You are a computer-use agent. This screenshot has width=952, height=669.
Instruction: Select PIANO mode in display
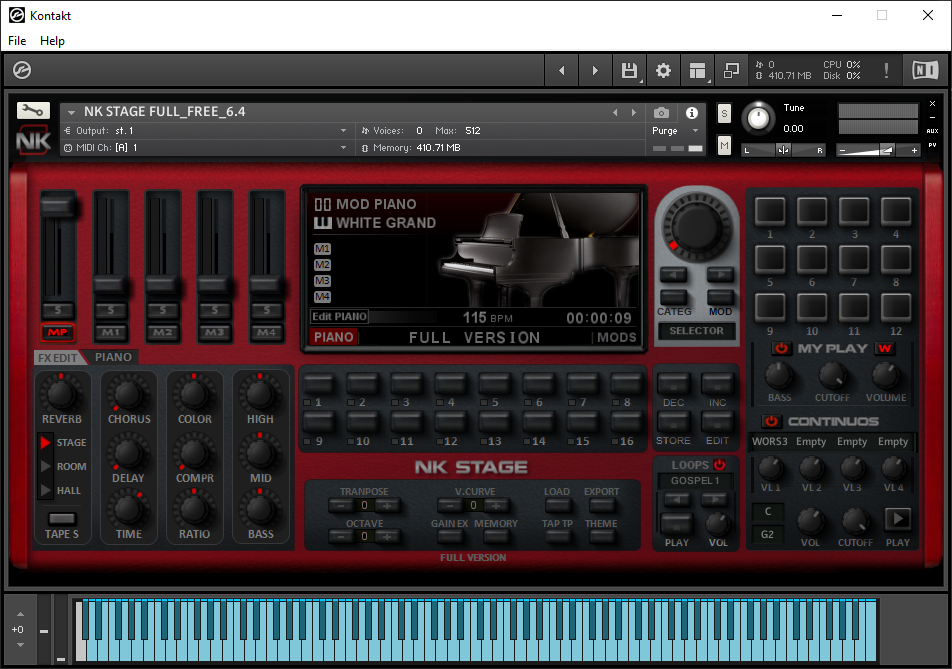coord(333,337)
